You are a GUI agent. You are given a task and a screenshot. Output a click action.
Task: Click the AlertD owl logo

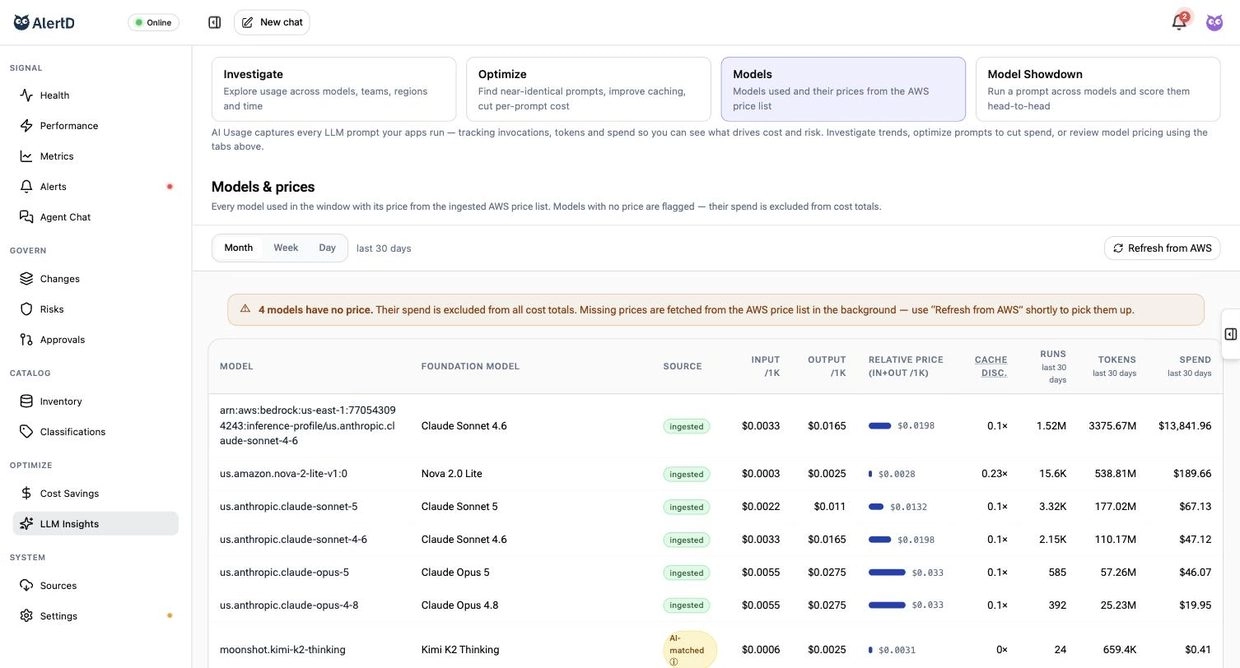tap(21, 22)
